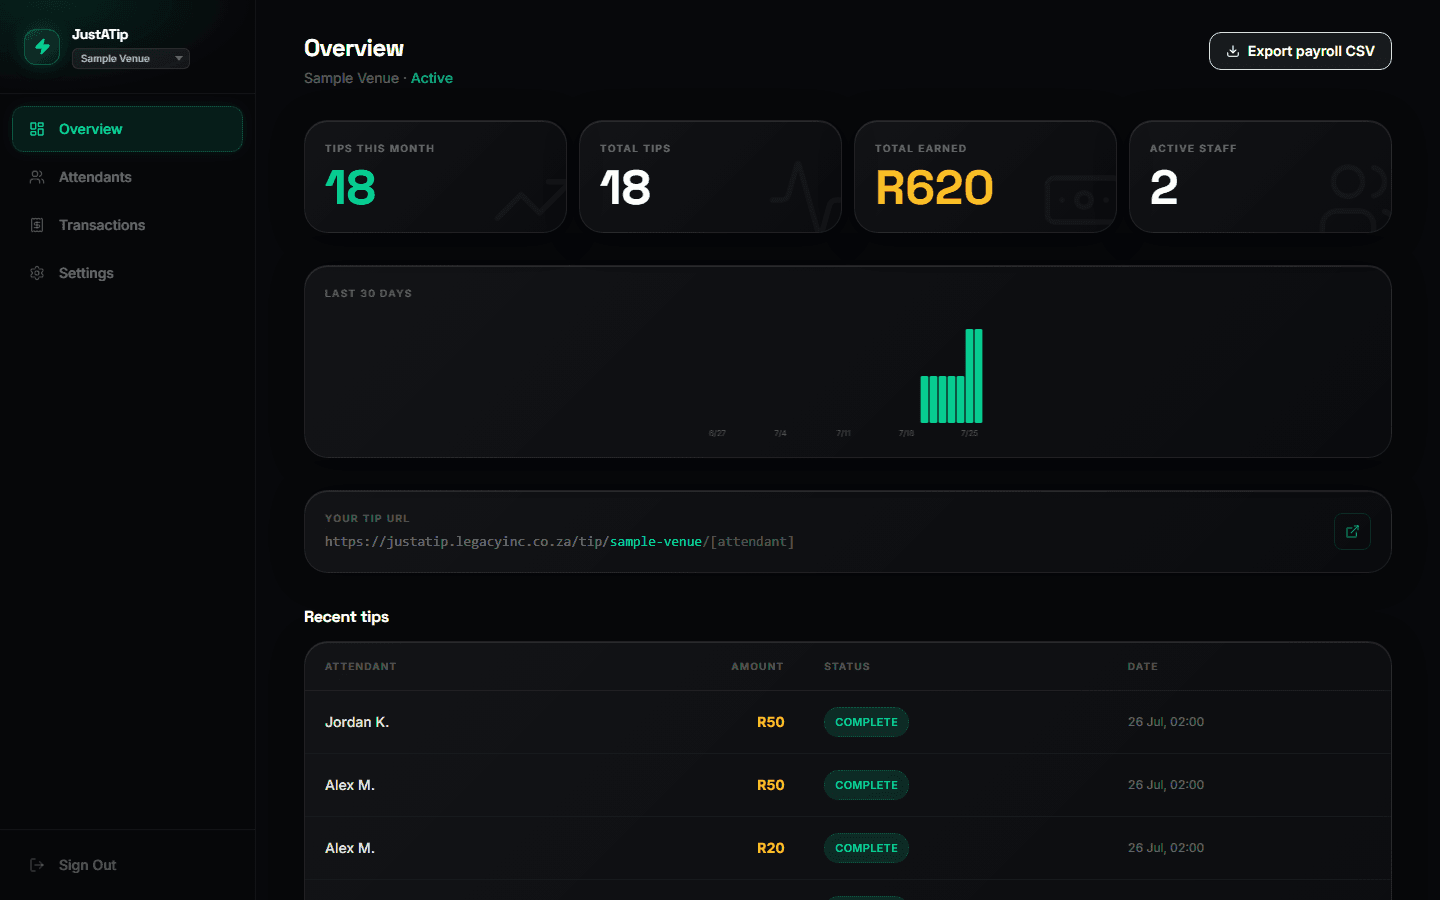Screen dimensions: 1440x900
Task: Open the Sample Venue selector dropdown
Action: pyautogui.click(x=131, y=59)
